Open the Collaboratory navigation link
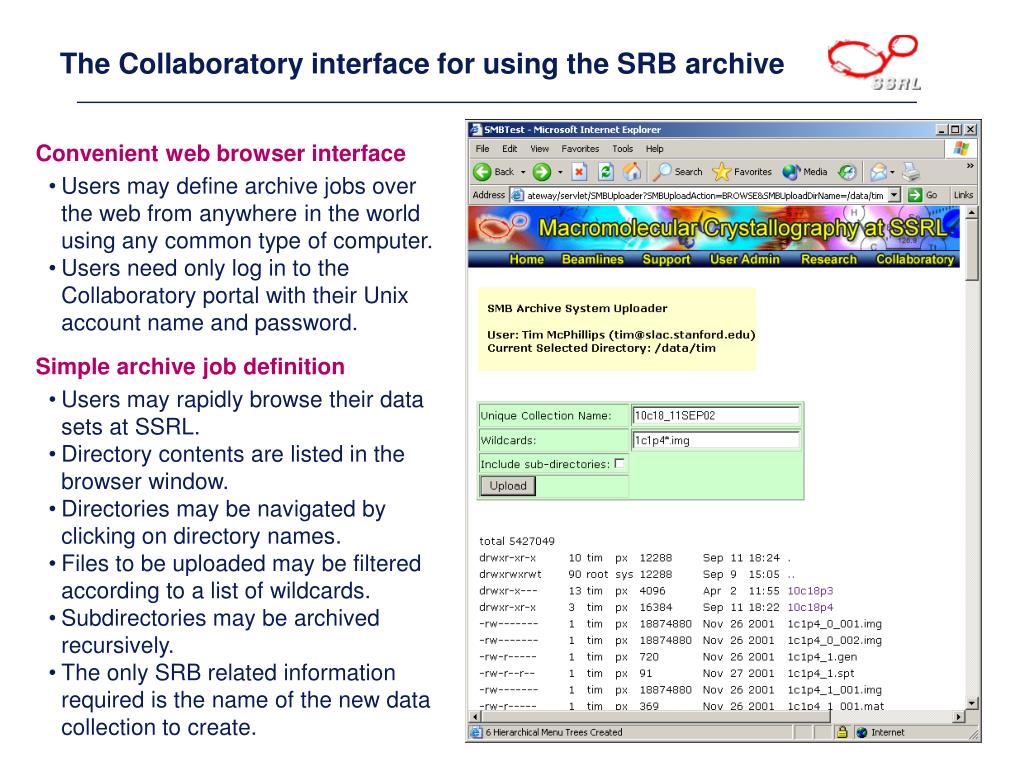The width and height of the screenshot is (1024, 768). (x=915, y=259)
